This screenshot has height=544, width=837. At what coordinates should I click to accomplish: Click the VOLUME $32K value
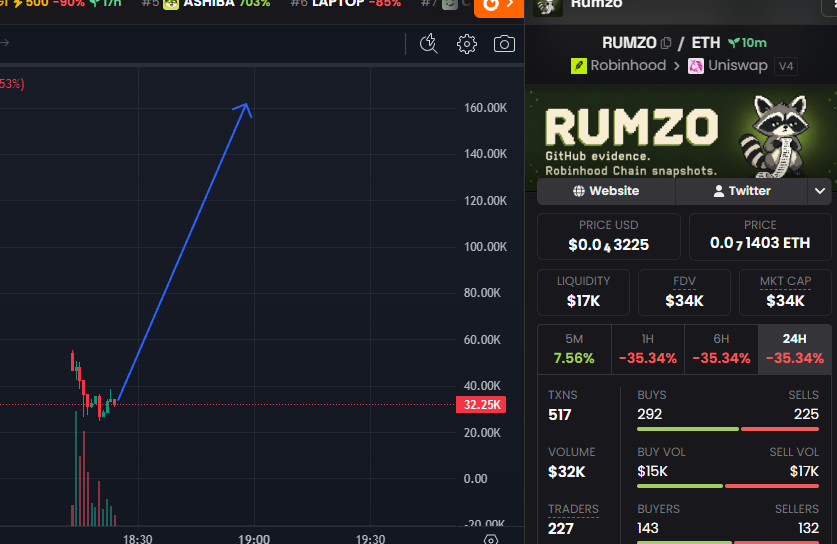pyautogui.click(x=566, y=472)
